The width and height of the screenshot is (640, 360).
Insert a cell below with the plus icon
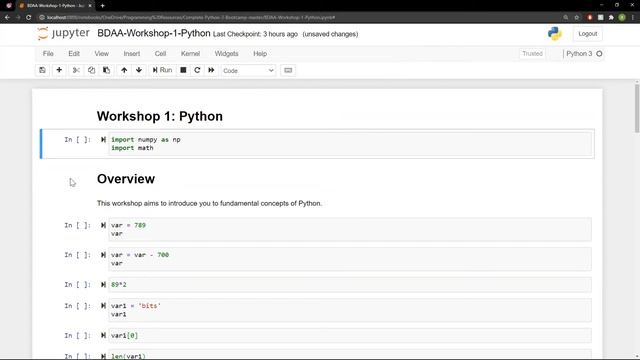(x=59, y=70)
